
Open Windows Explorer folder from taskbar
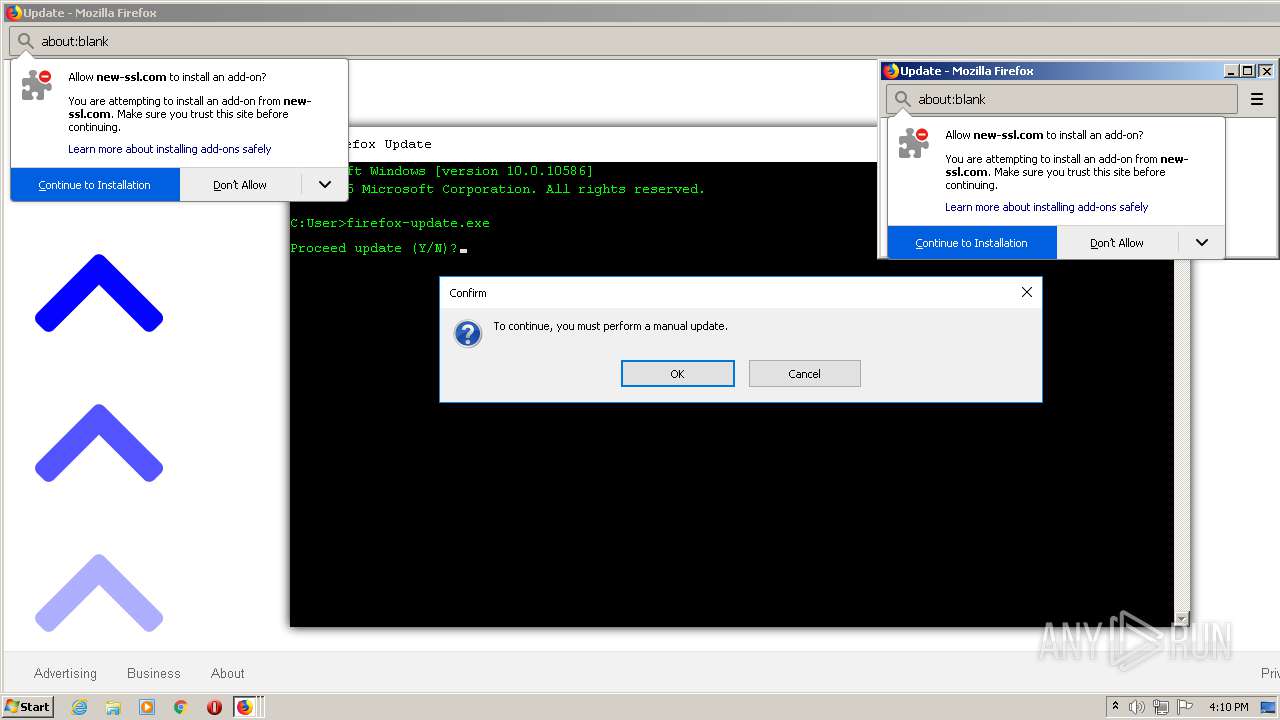[113, 707]
